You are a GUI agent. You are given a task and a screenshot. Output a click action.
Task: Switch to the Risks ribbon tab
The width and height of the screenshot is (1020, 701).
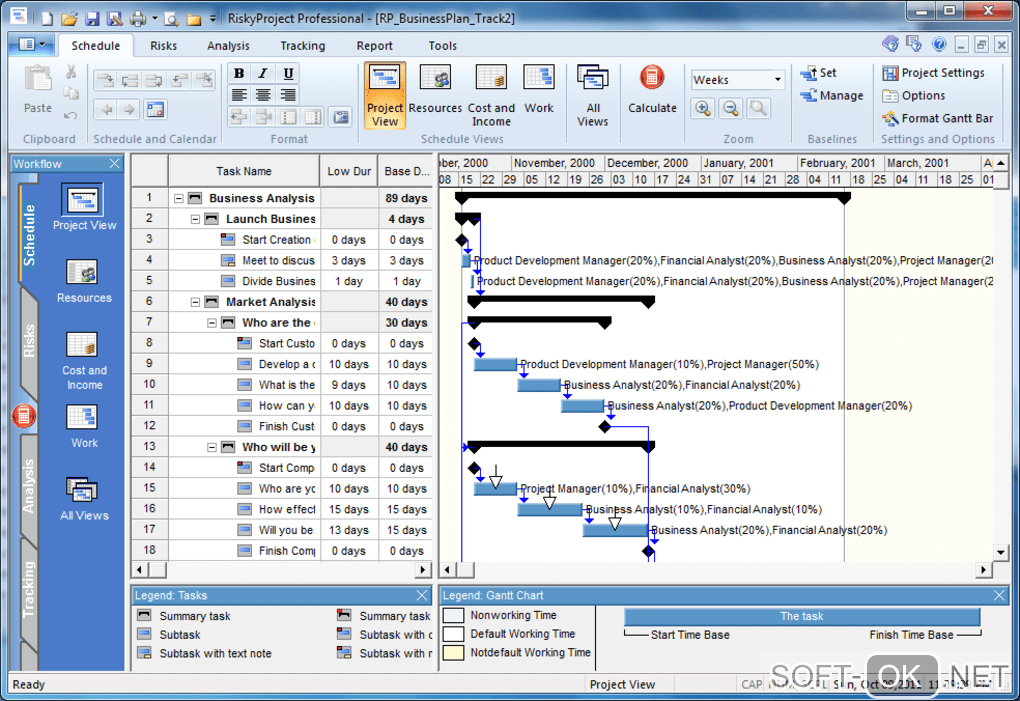[163, 46]
